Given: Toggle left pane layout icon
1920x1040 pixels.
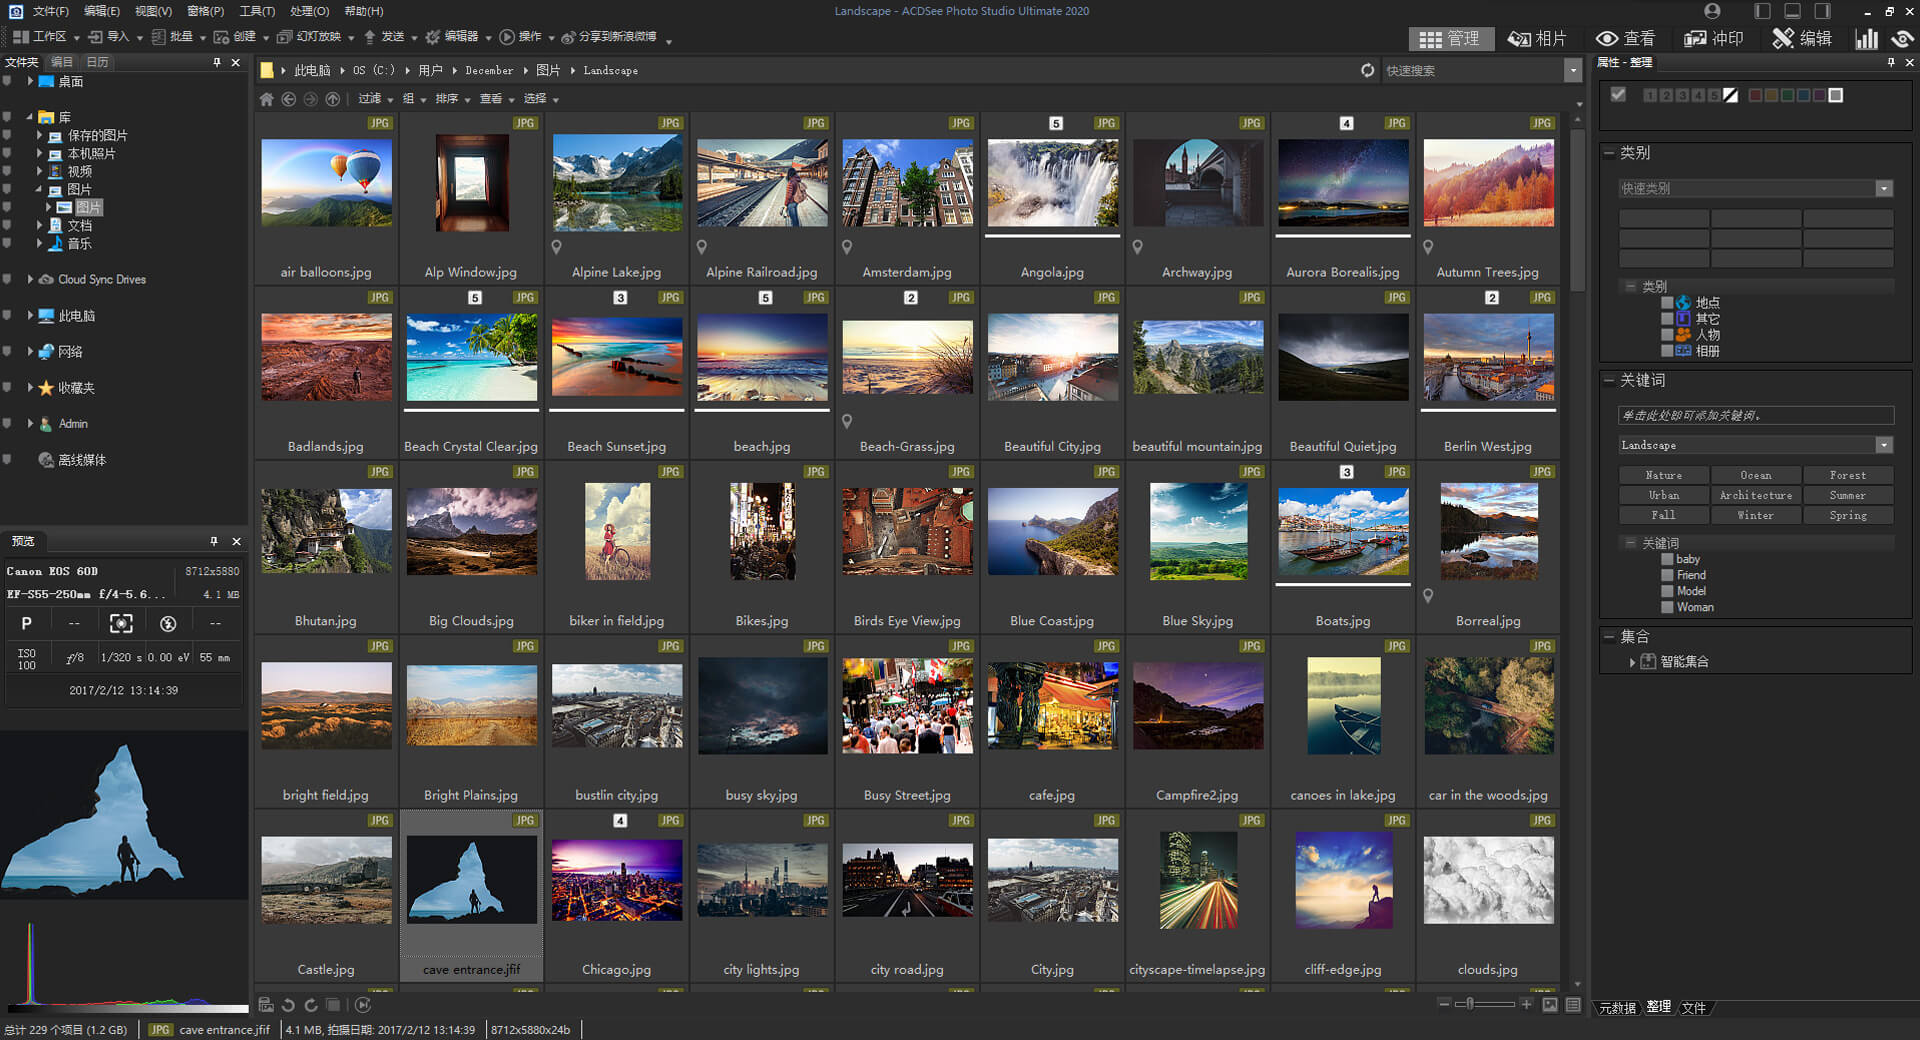Looking at the screenshot, I should pyautogui.click(x=1762, y=11).
